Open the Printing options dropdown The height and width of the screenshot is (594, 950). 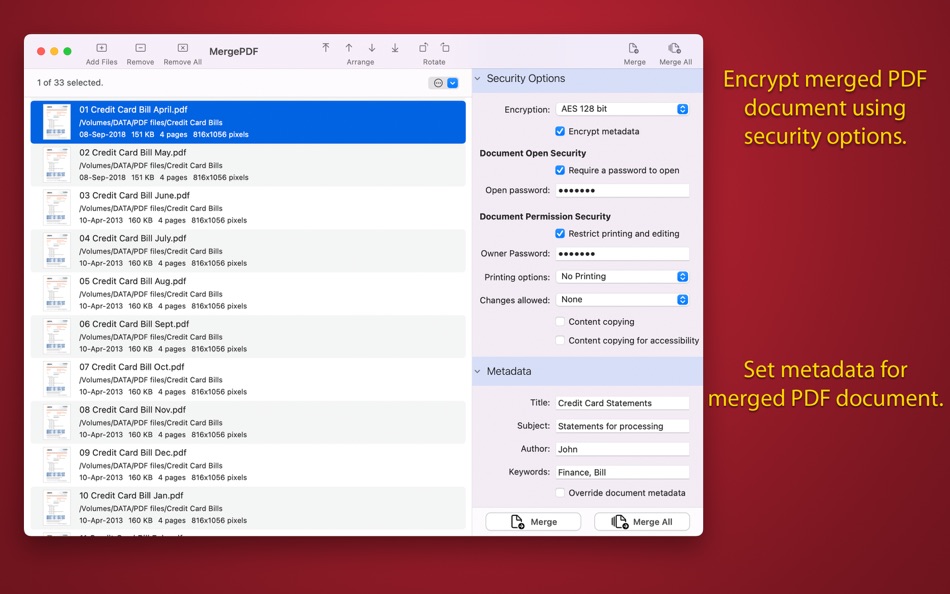[x=622, y=276]
